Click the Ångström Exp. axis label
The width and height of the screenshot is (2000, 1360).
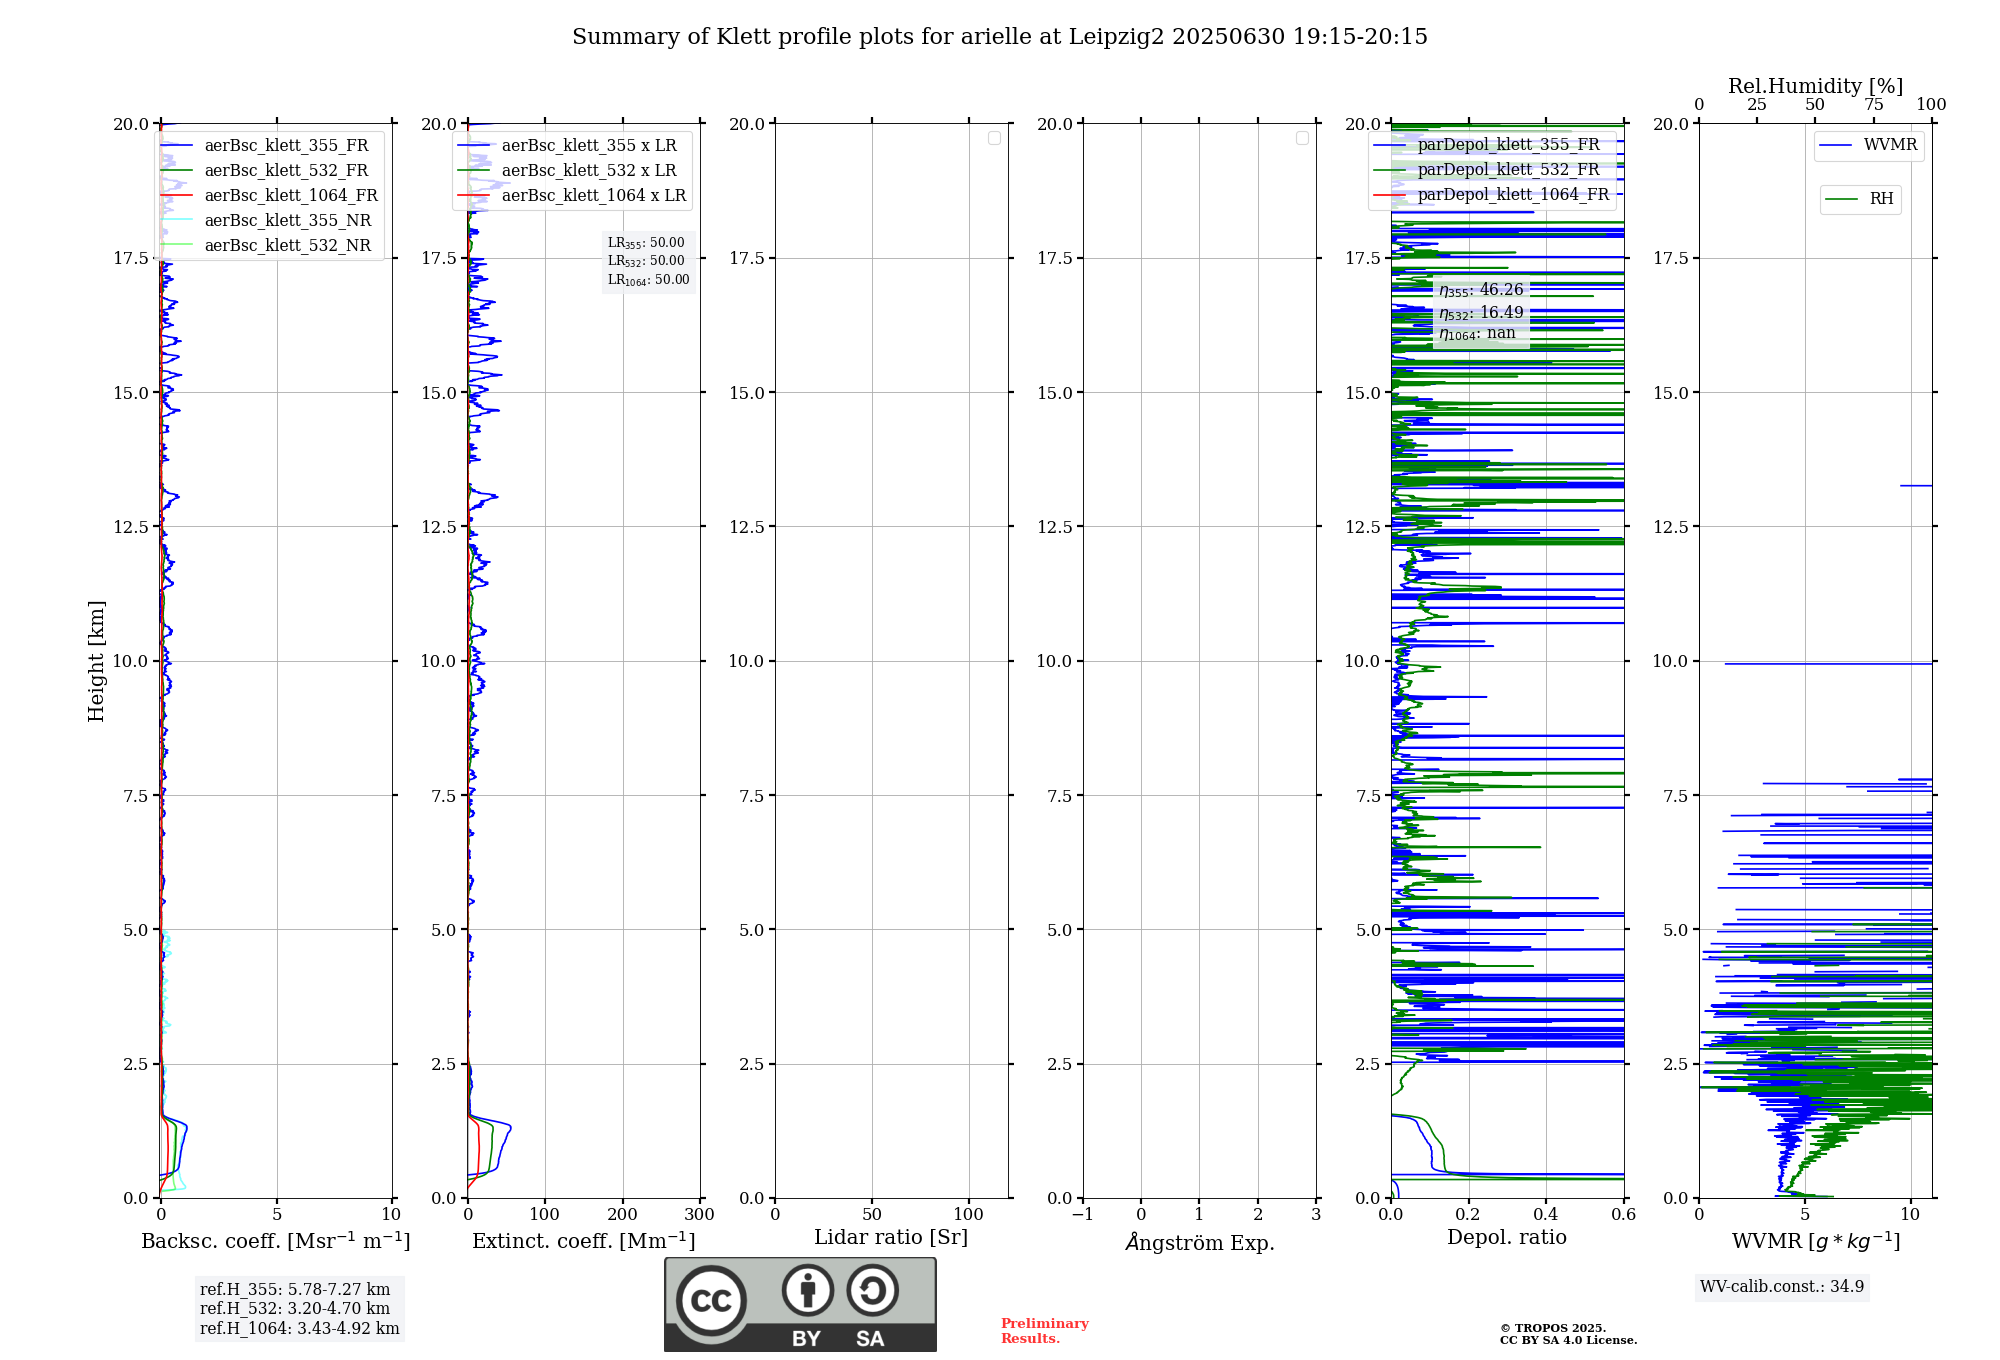1200,1241
